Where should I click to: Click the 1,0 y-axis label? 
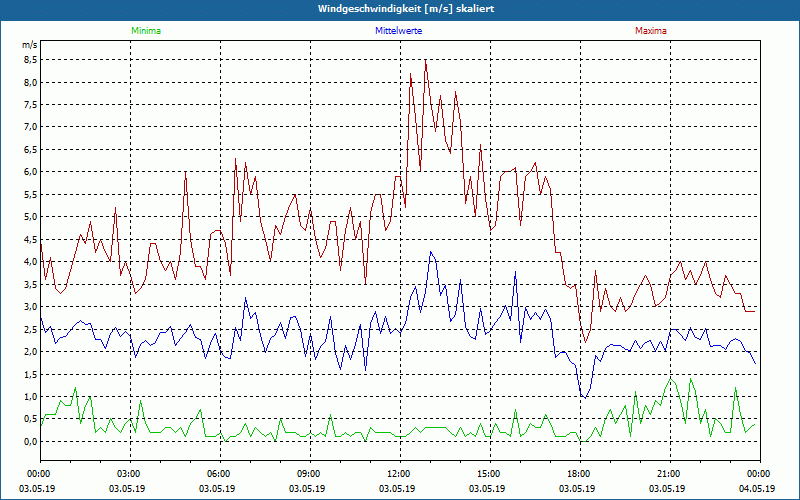tap(31, 396)
